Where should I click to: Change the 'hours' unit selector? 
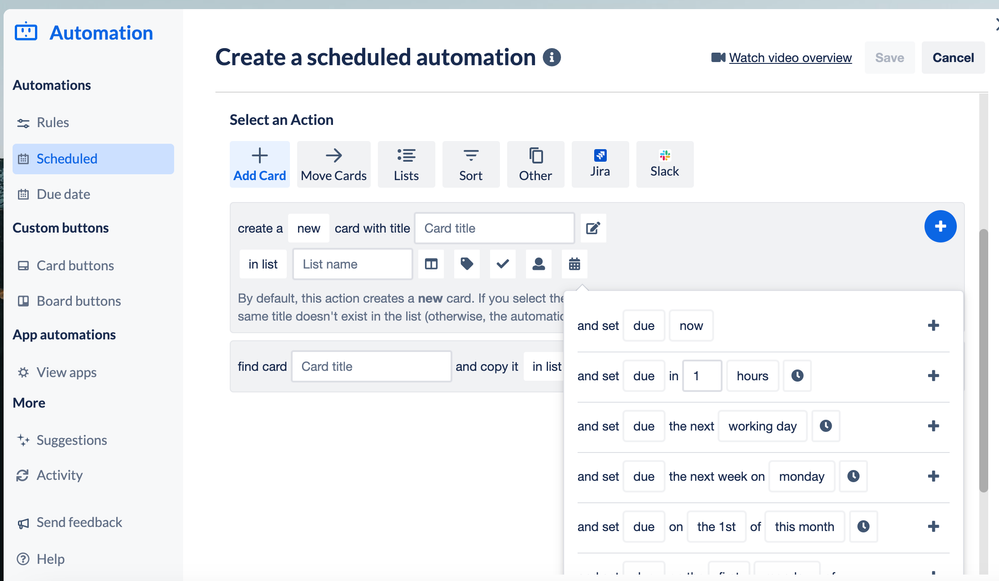[752, 376]
